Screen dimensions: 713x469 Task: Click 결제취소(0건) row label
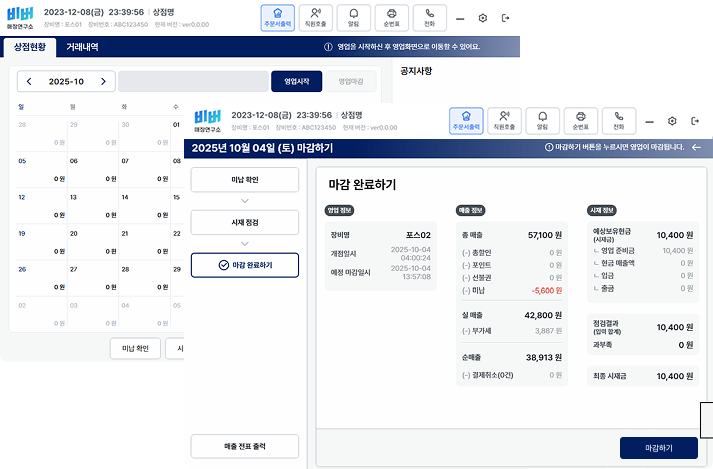click(487, 375)
